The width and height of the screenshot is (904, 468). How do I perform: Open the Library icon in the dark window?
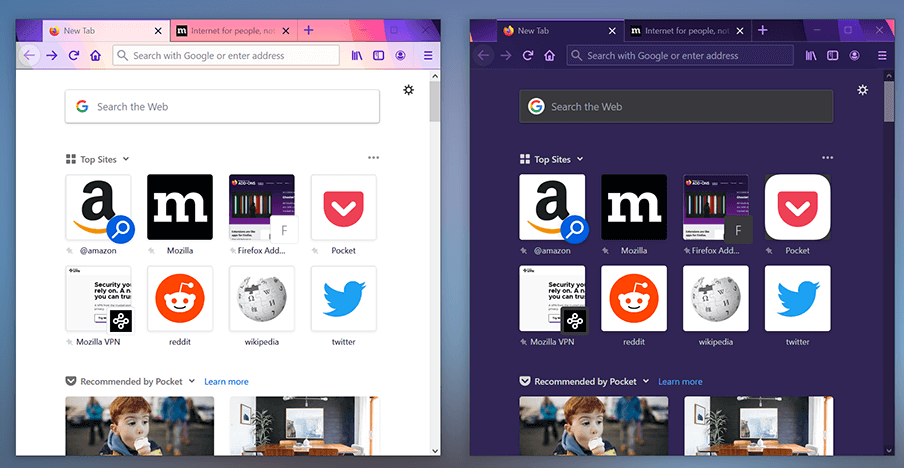pyautogui.click(x=811, y=55)
